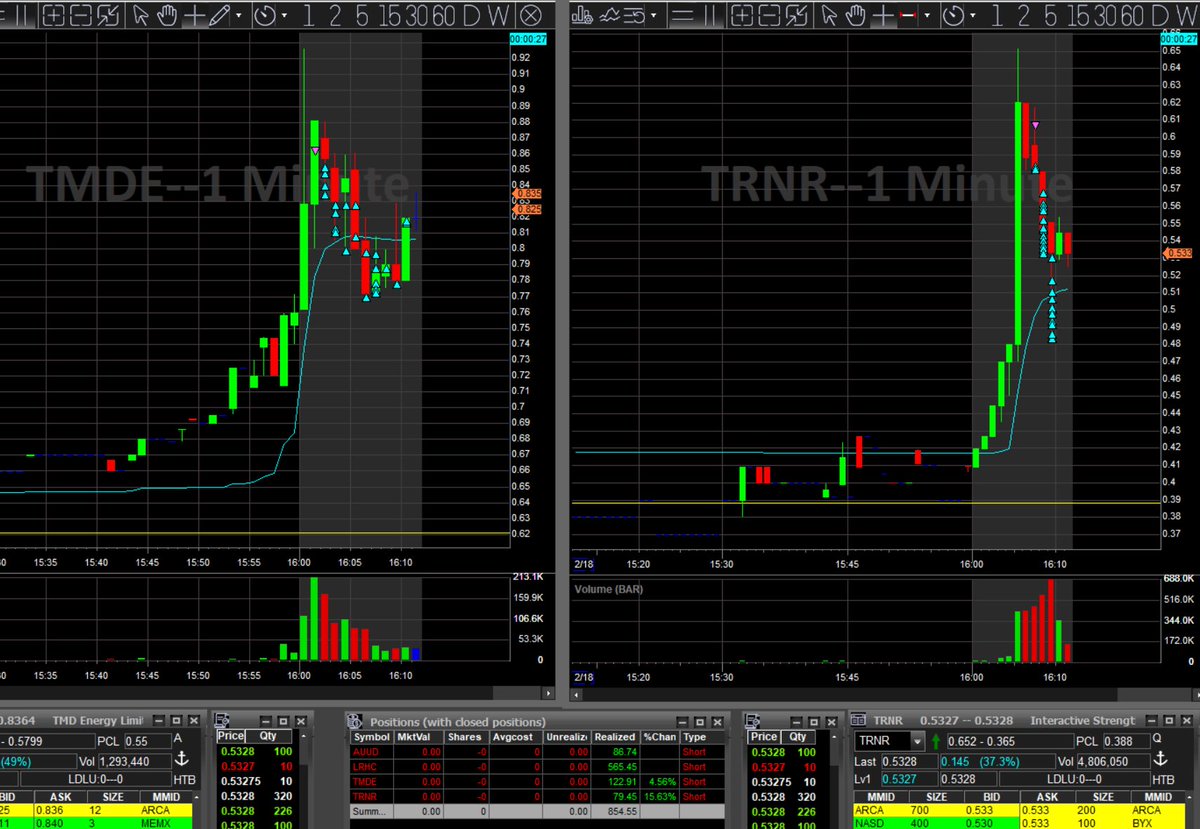Select the hand pan tool on the TMDE chart

click(168, 16)
